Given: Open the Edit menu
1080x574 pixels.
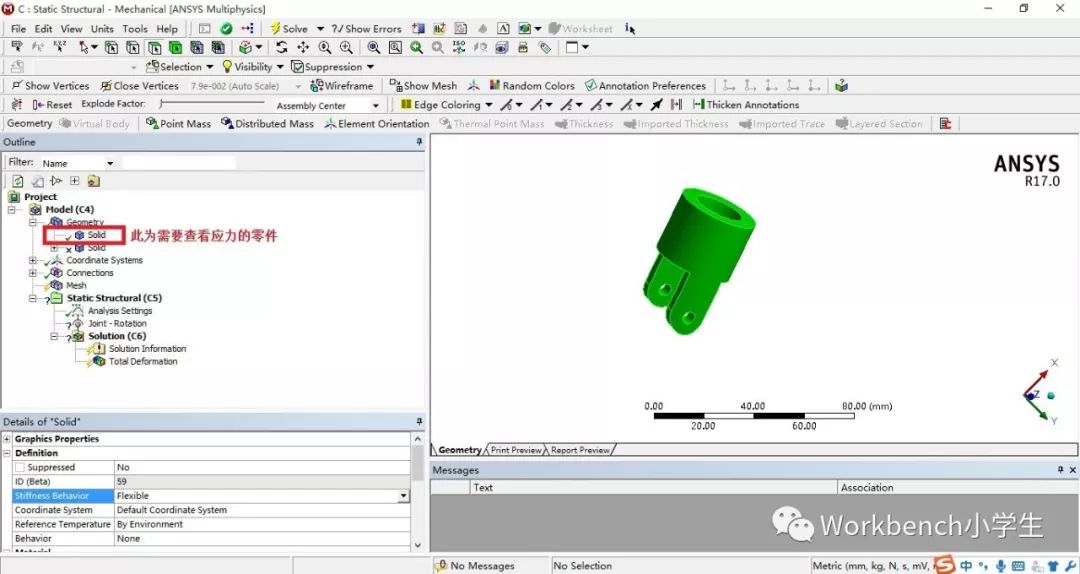Looking at the screenshot, I should (x=43, y=29).
